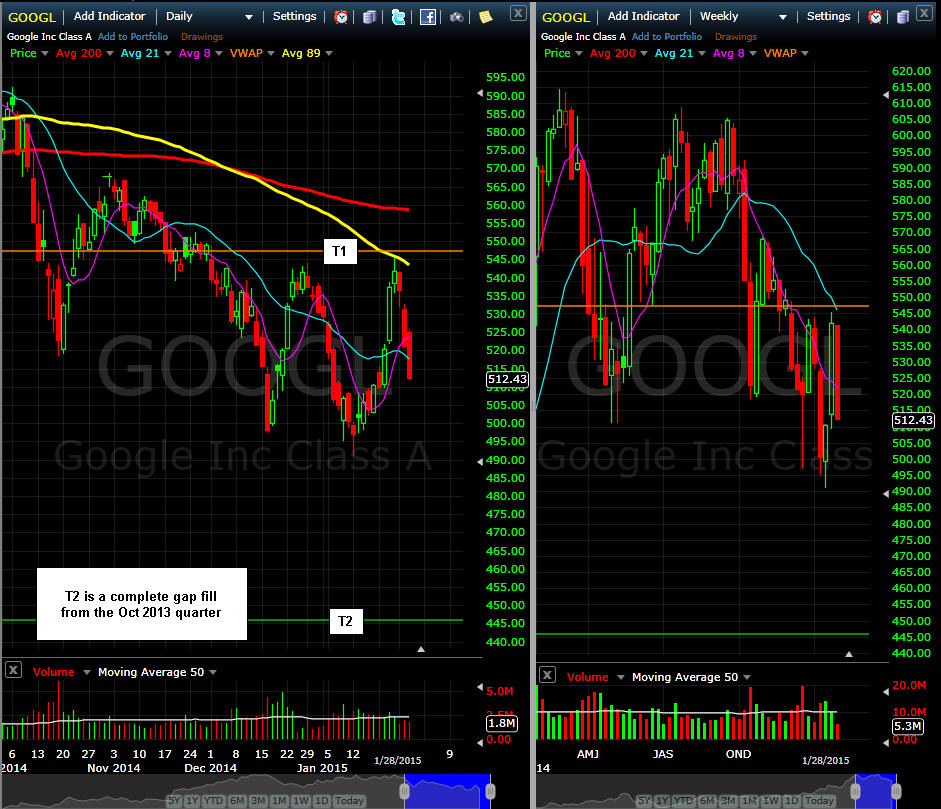Image resolution: width=941 pixels, height=809 pixels.
Task: Share Daily chart via Twitter icon
Action: (x=398, y=17)
